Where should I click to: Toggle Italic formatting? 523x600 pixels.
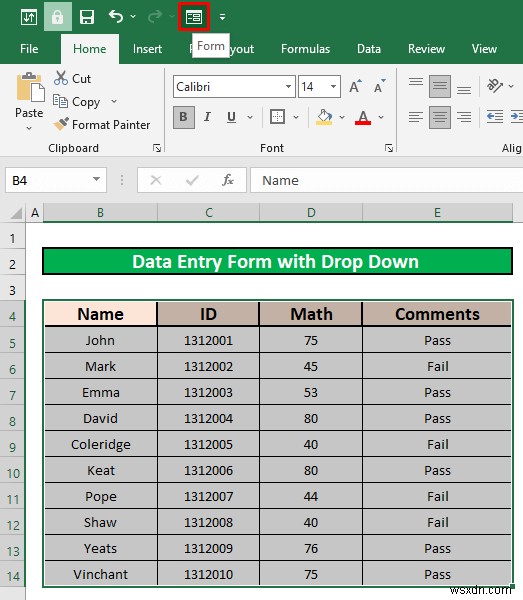pos(207,117)
